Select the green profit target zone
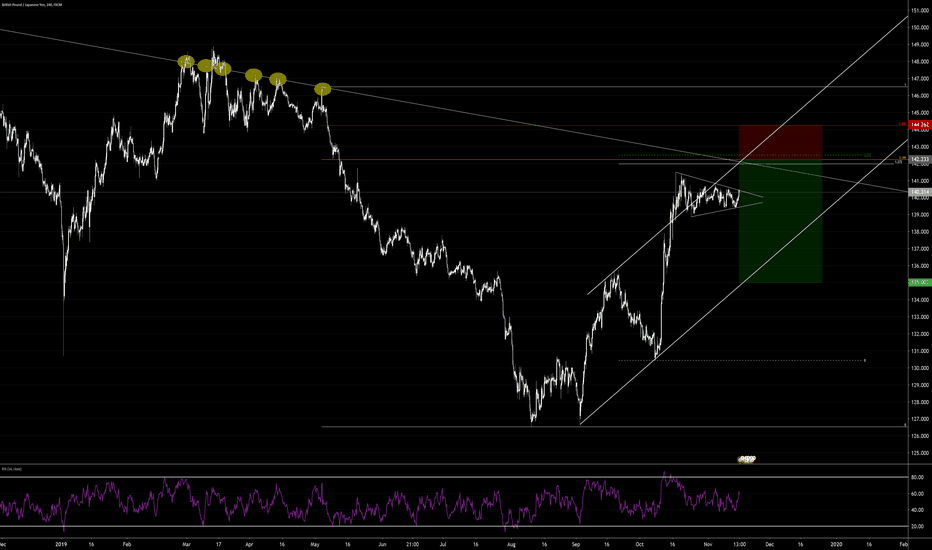The image size is (932, 550). pyautogui.click(x=780, y=222)
